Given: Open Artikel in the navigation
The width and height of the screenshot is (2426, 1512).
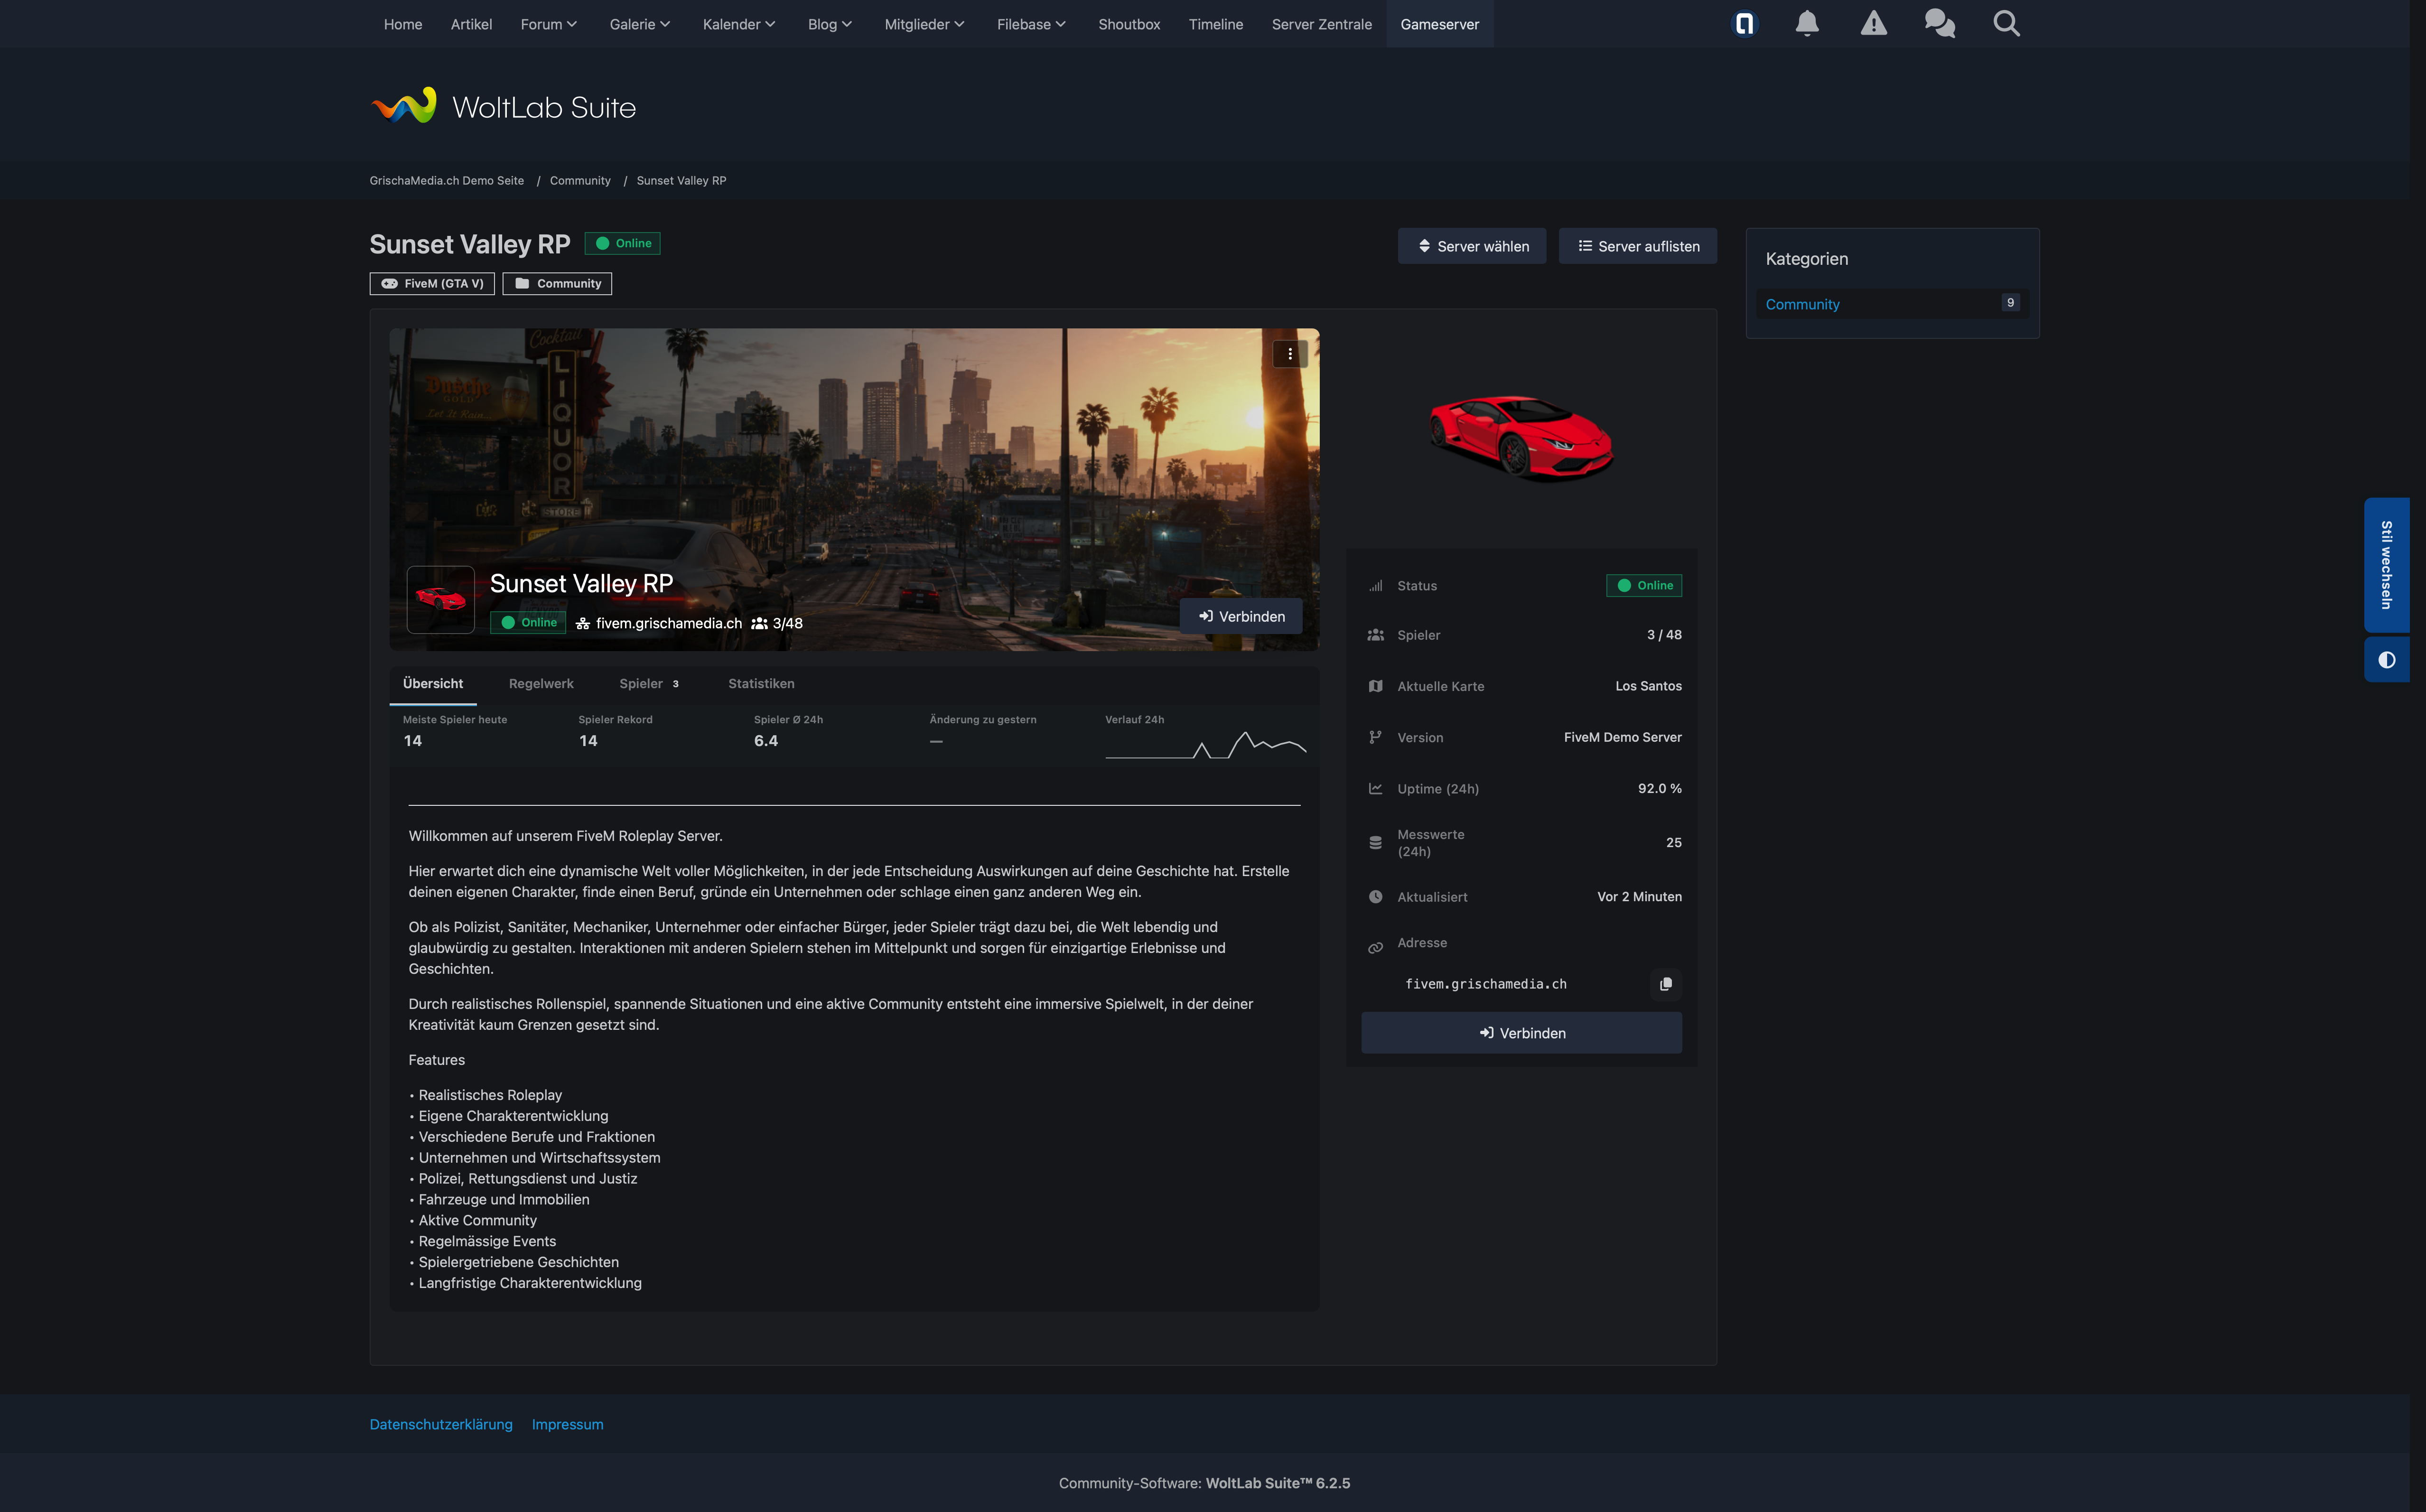Looking at the screenshot, I should 471,24.
